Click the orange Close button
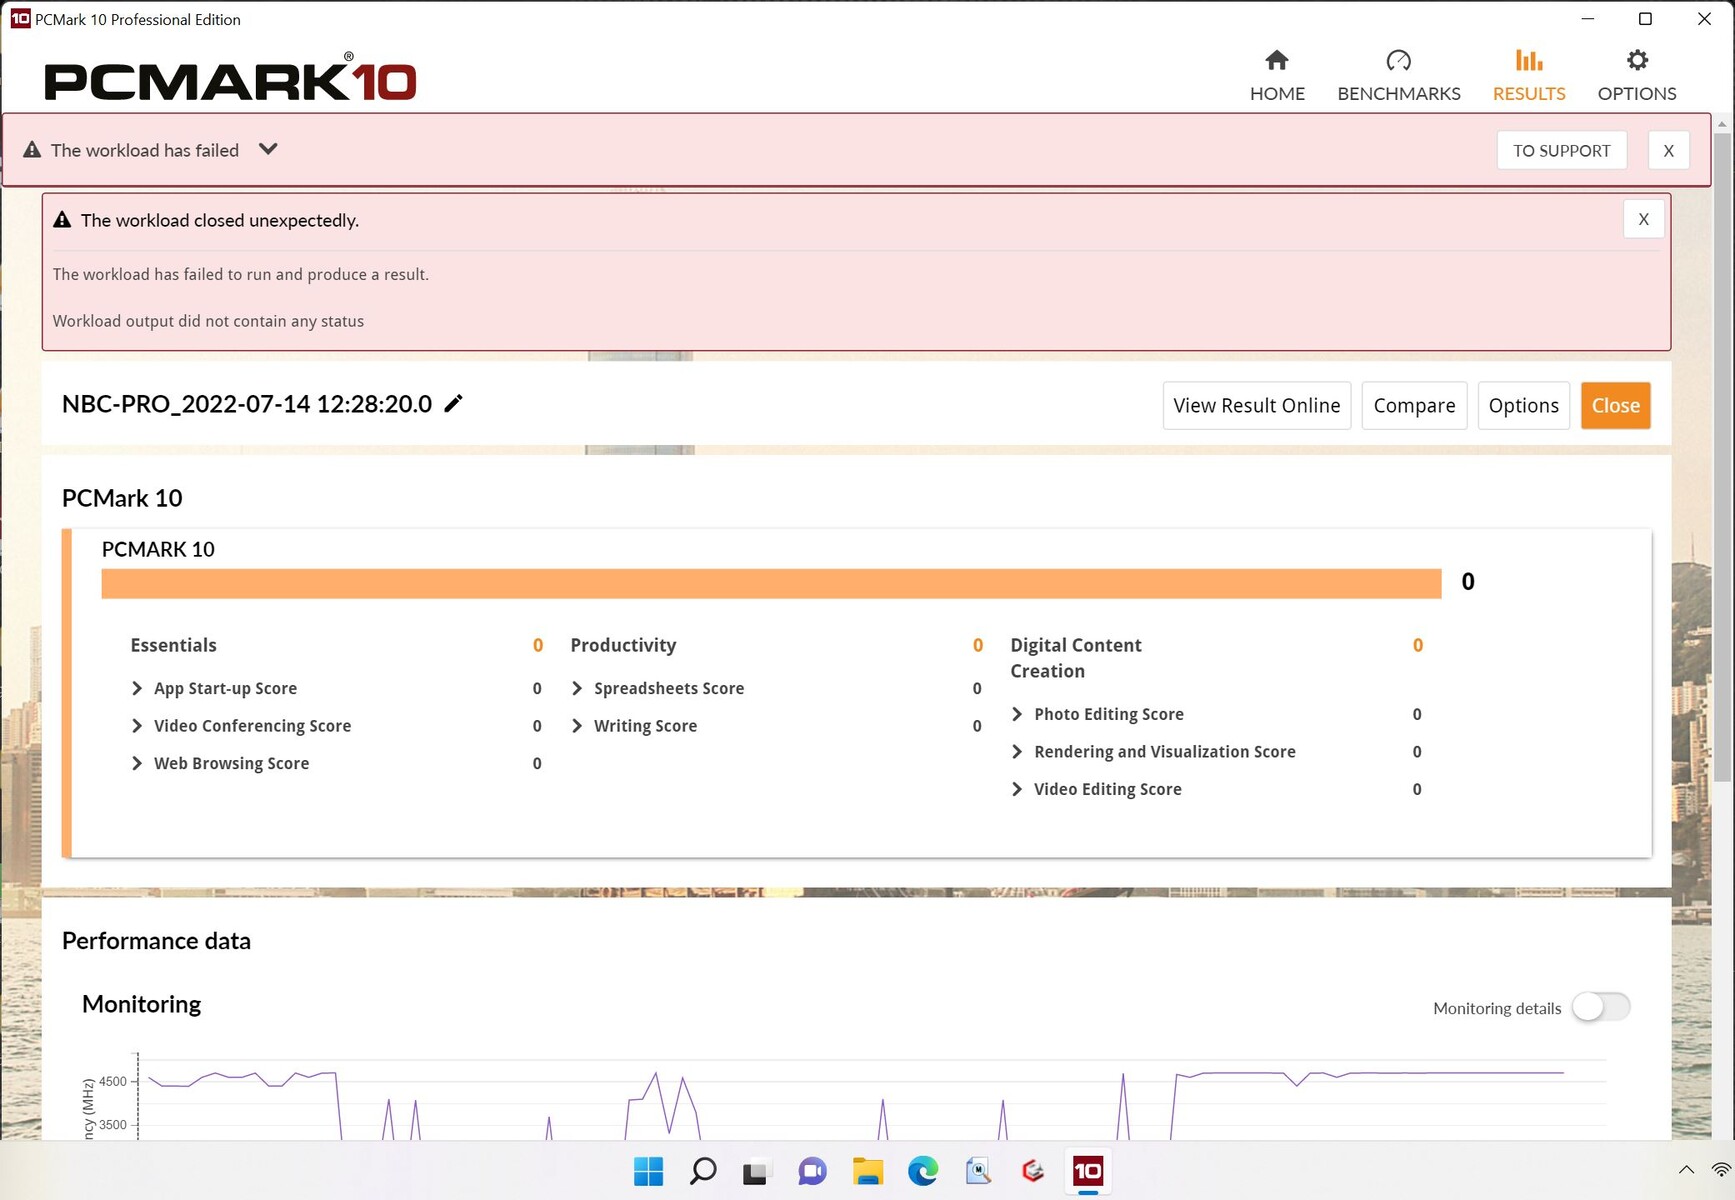This screenshot has width=1735, height=1200. click(1615, 405)
